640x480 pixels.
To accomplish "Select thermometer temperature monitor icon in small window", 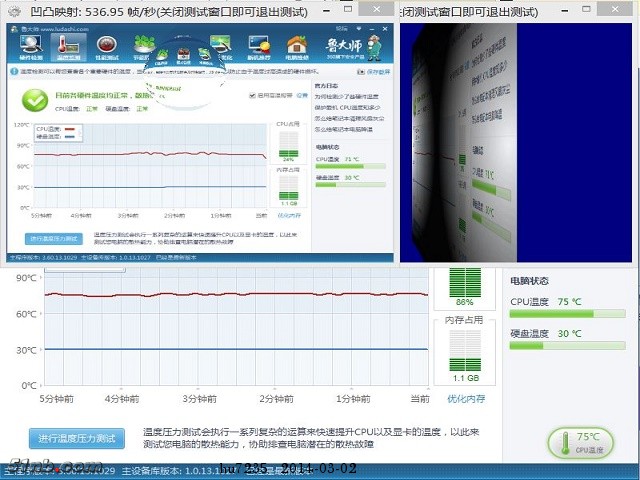I will point(68,47).
